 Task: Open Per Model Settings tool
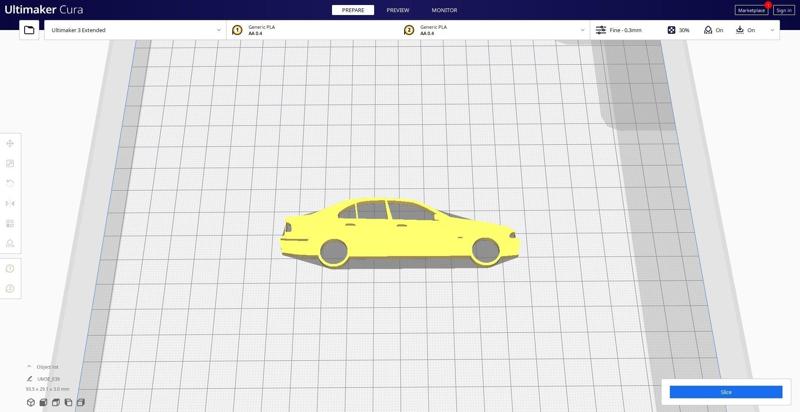tap(10, 223)
